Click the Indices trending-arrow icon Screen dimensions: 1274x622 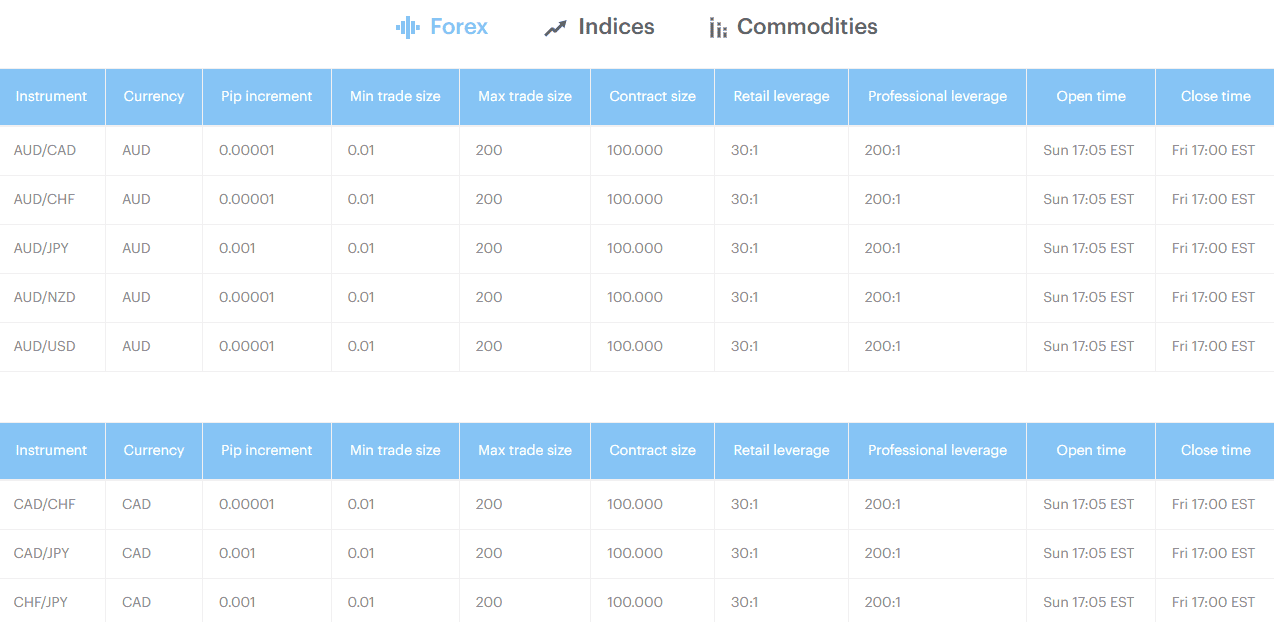(554, 26)
